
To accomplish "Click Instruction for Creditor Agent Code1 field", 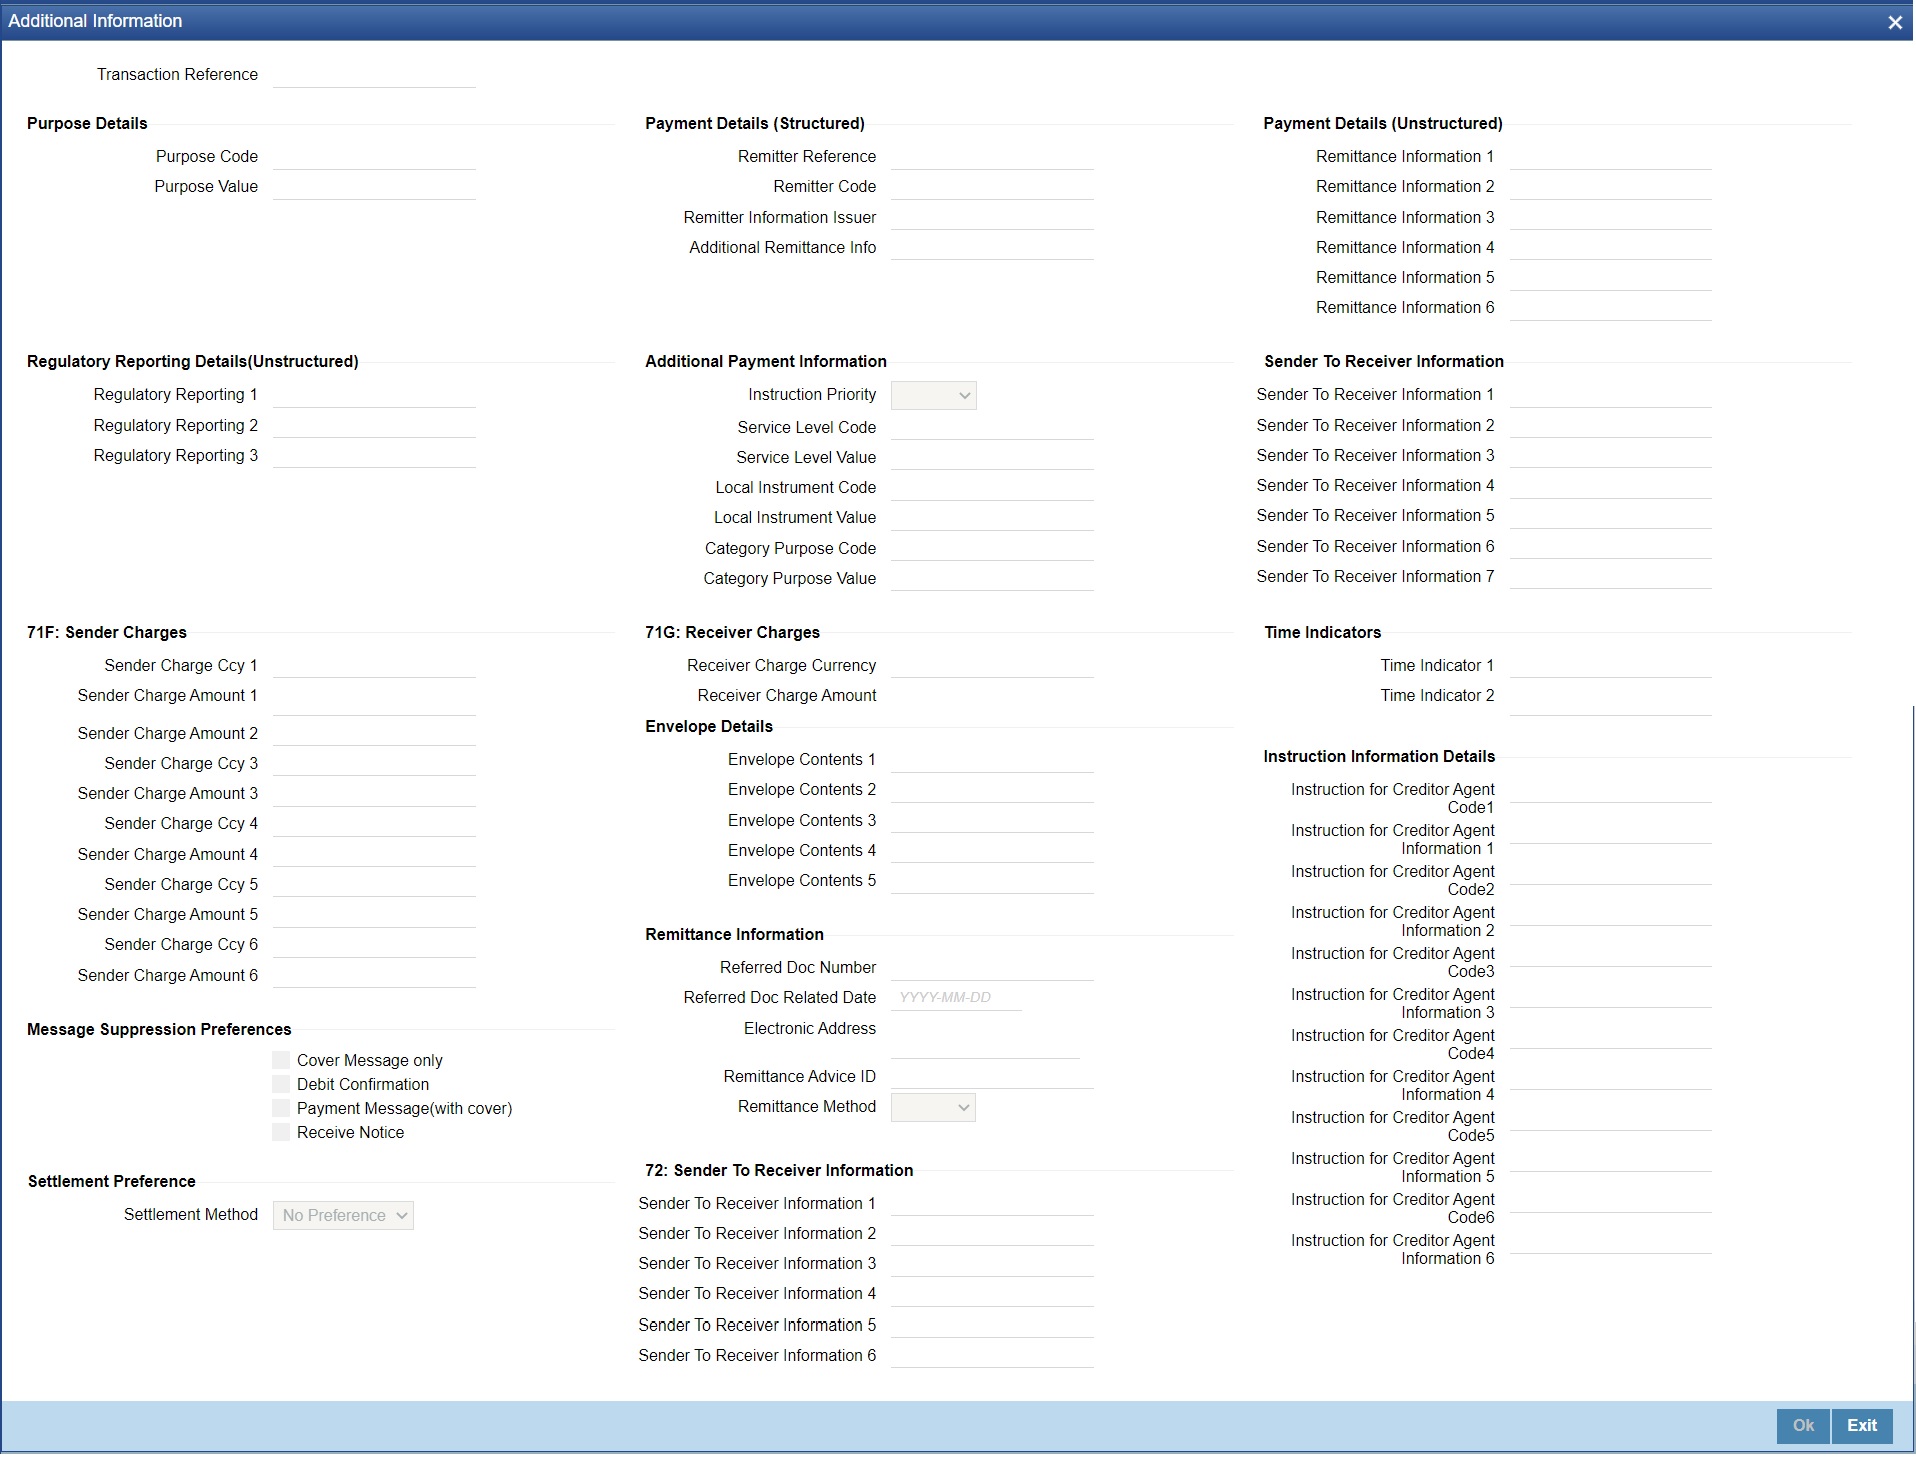I will pyautogui.click(x=1610, y=790).
